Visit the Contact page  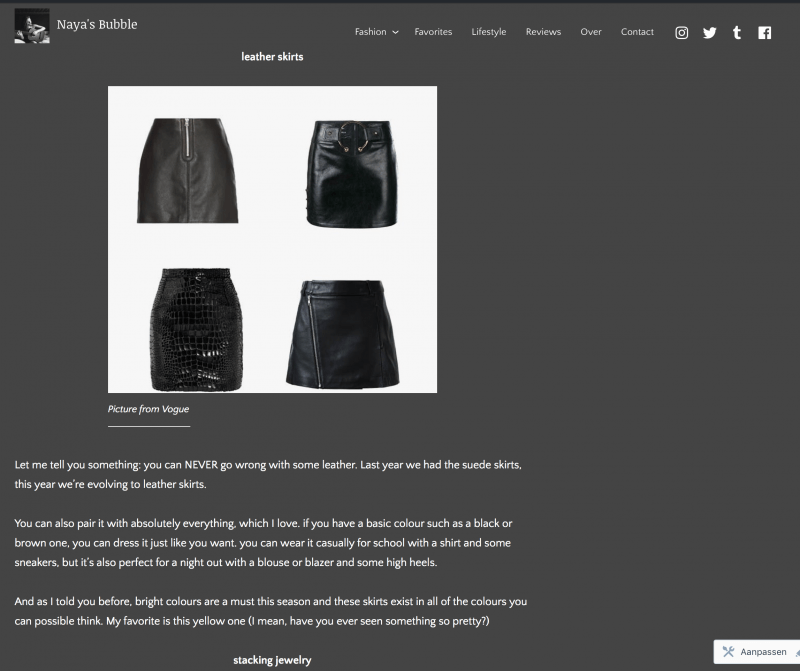click(637, 32)
